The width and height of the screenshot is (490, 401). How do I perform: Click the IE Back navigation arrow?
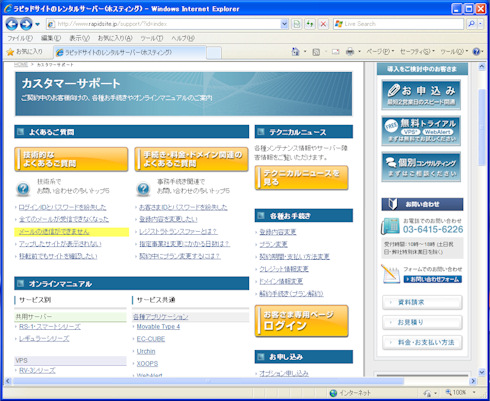(x=12, y=24)
